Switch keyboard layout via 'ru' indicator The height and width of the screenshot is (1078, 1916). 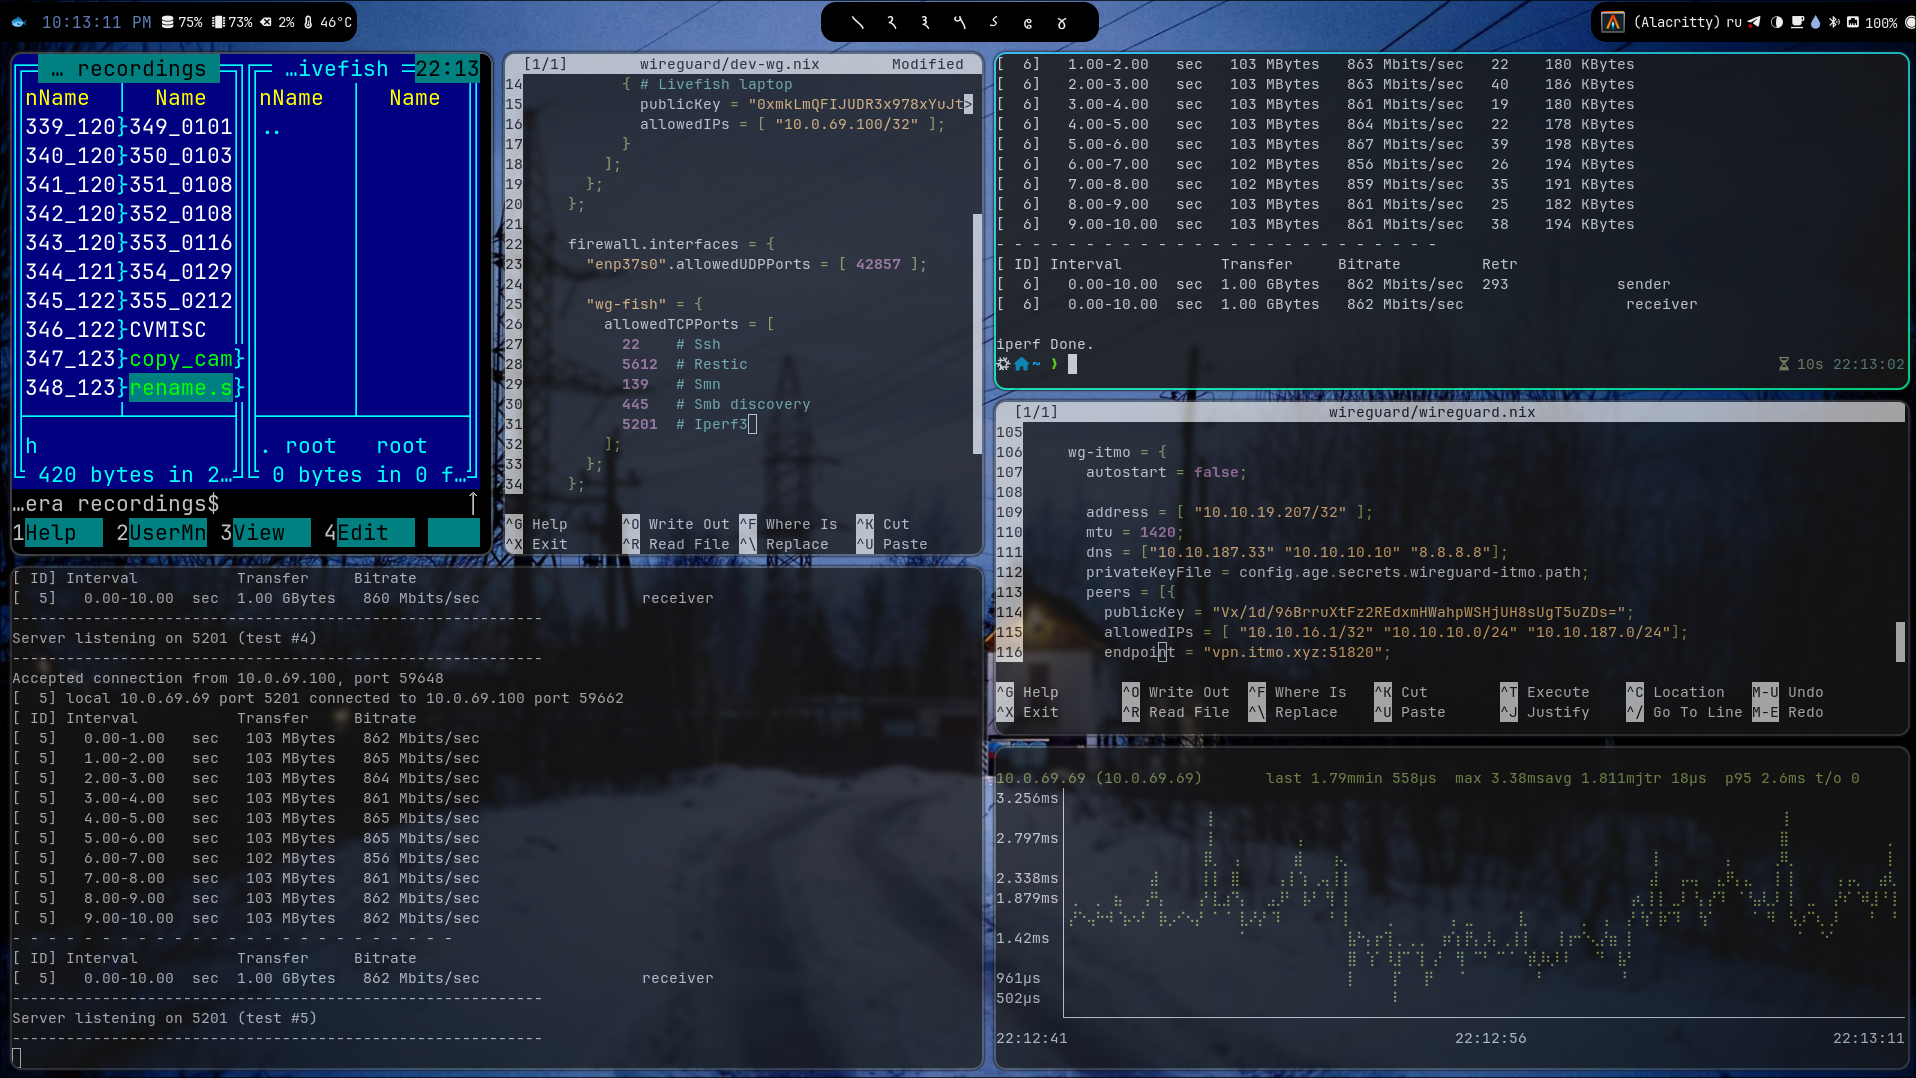[x=1734, y=22]
